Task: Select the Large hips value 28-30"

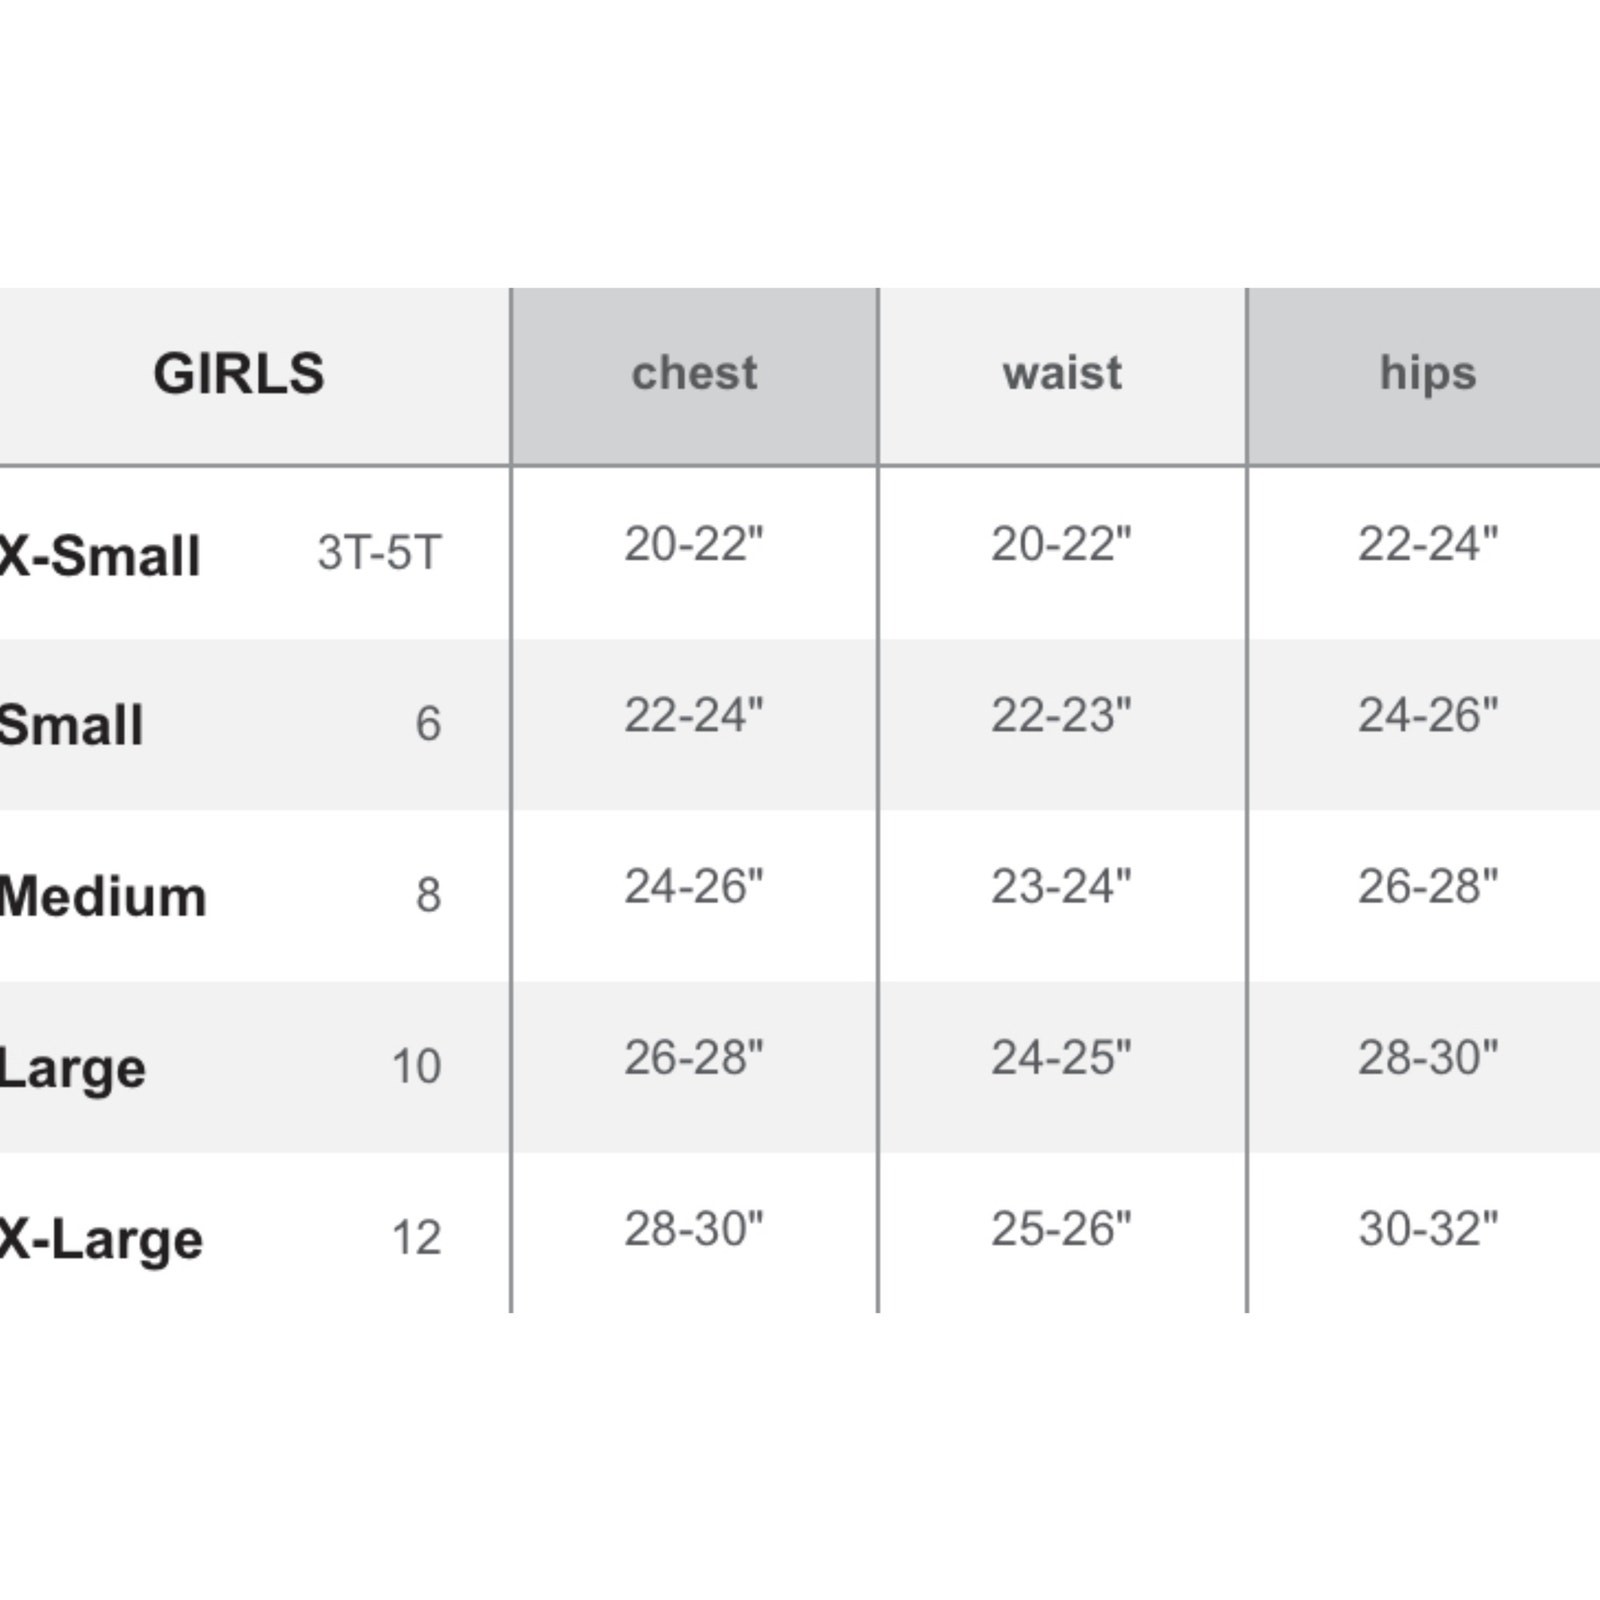Action: coord(1427,1058)
